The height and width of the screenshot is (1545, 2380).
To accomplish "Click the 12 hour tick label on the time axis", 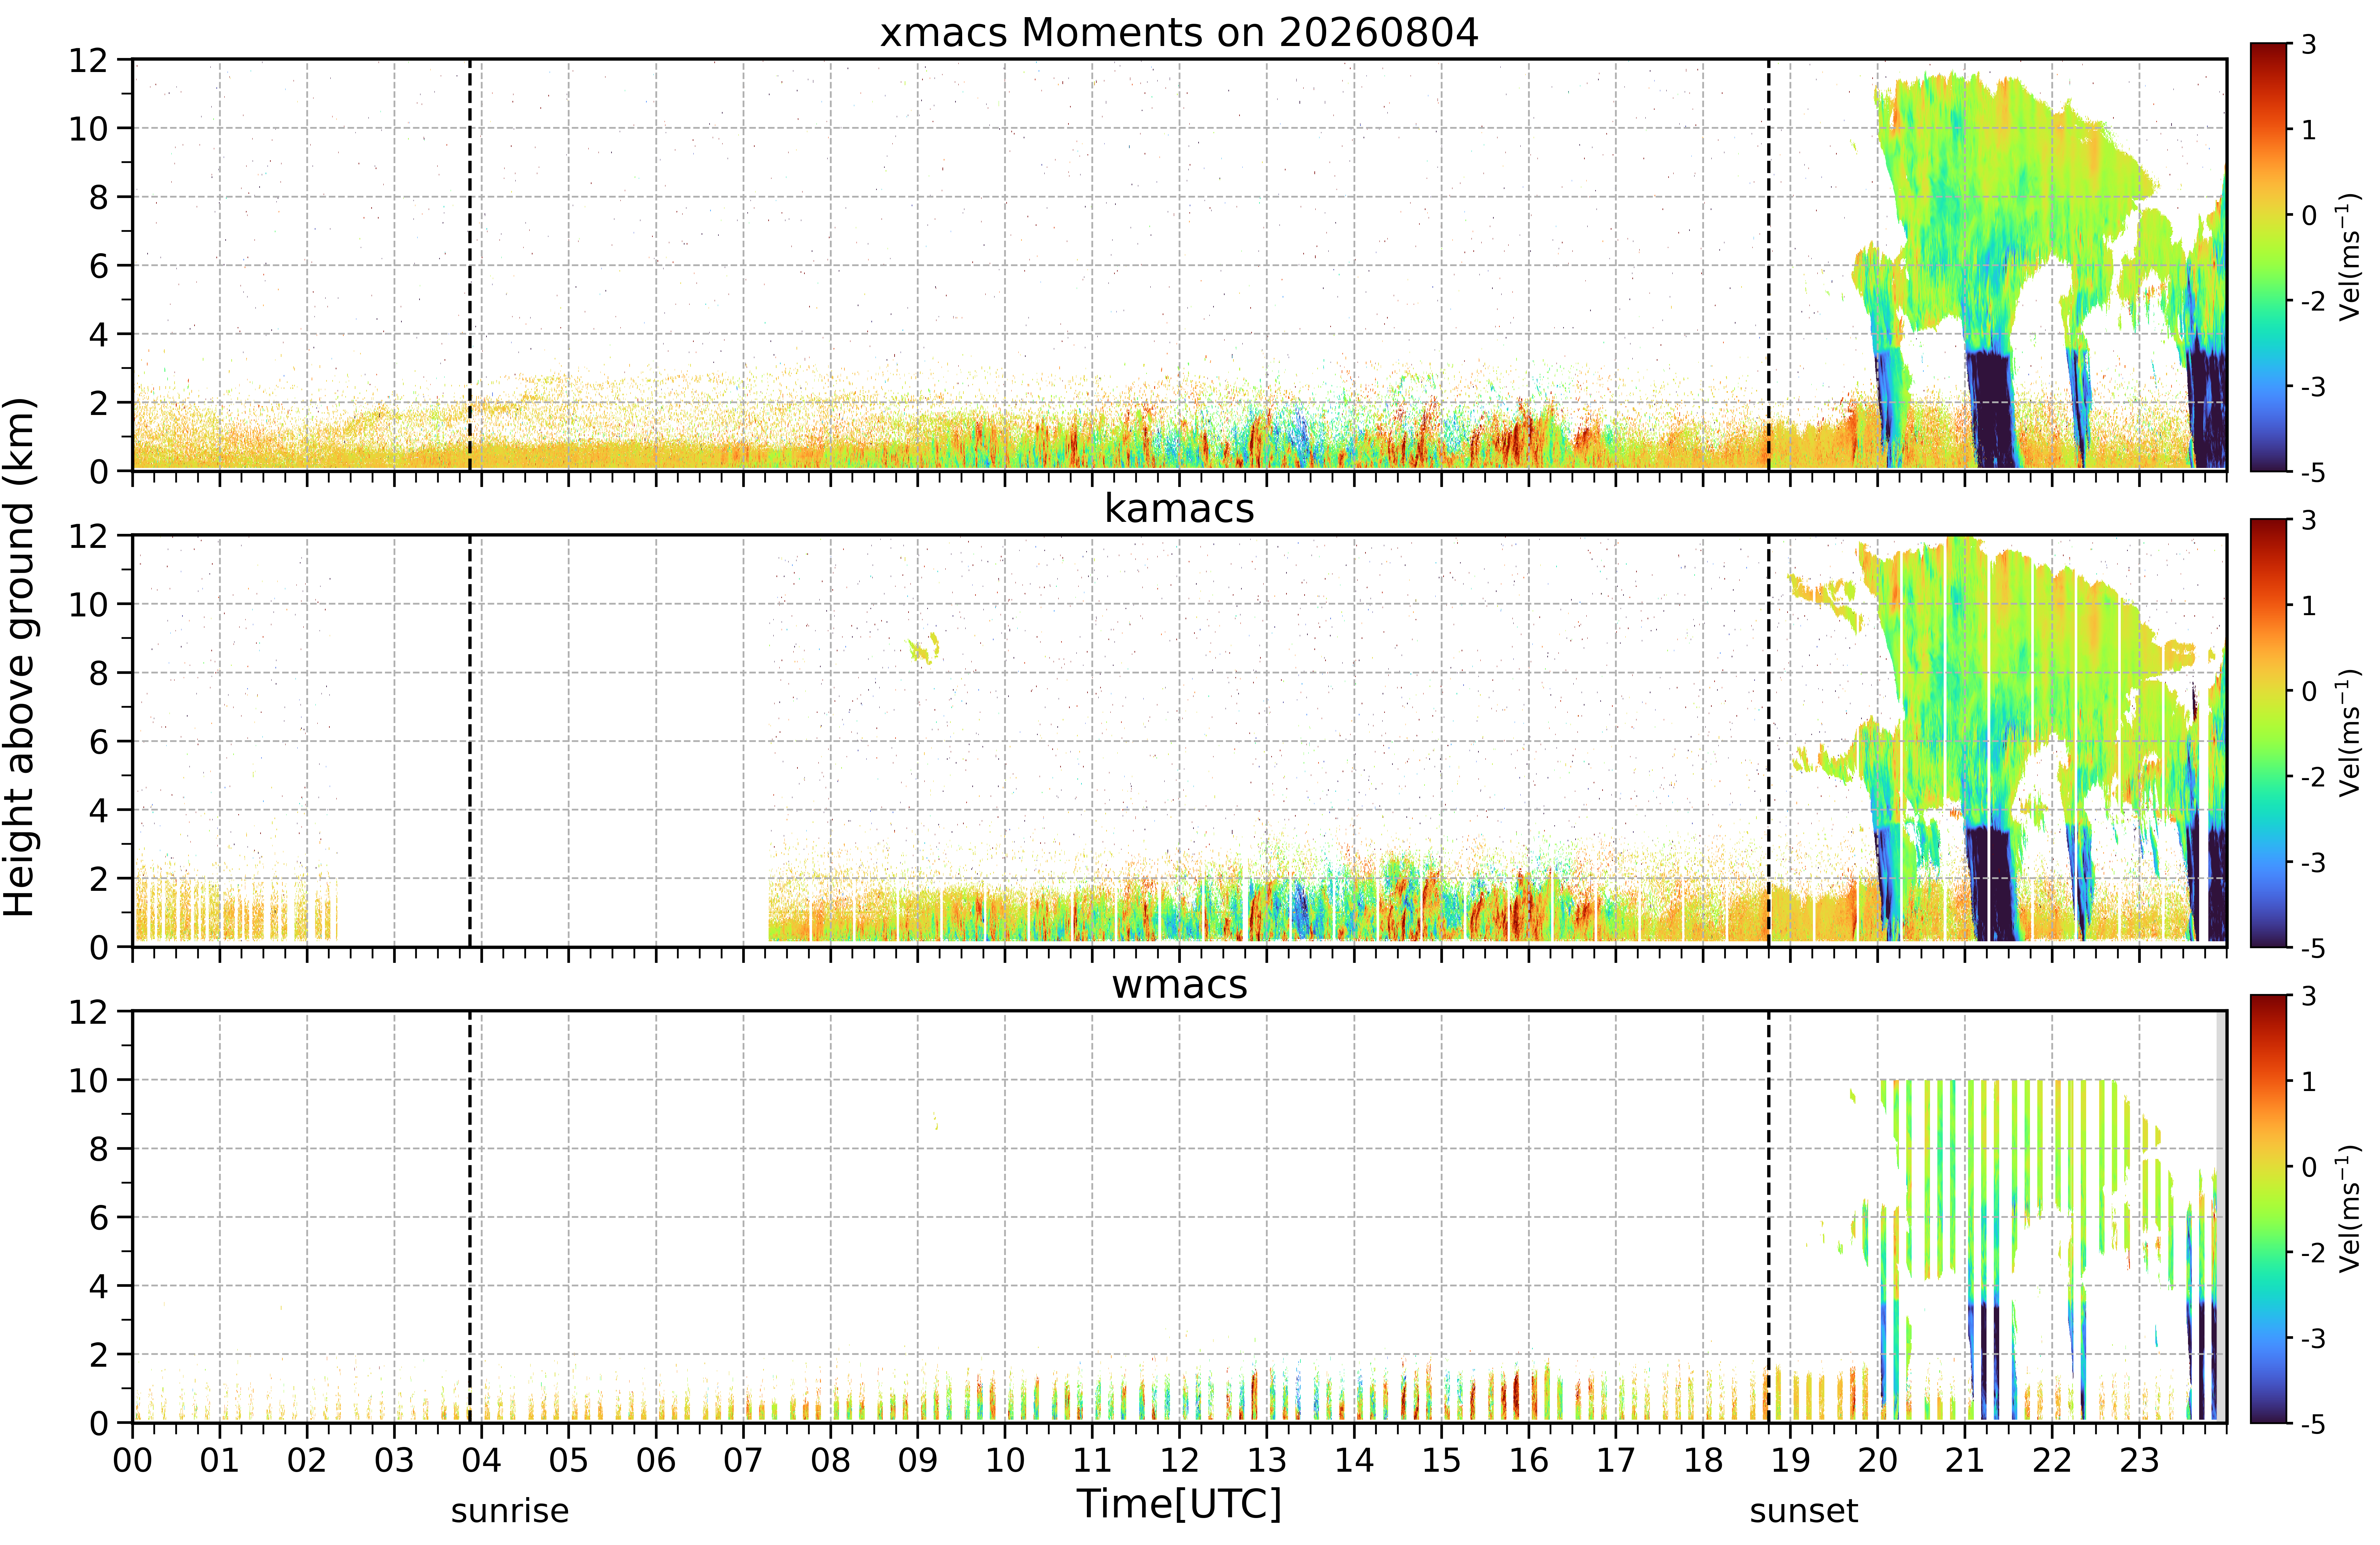I will coord(1179,1460).
